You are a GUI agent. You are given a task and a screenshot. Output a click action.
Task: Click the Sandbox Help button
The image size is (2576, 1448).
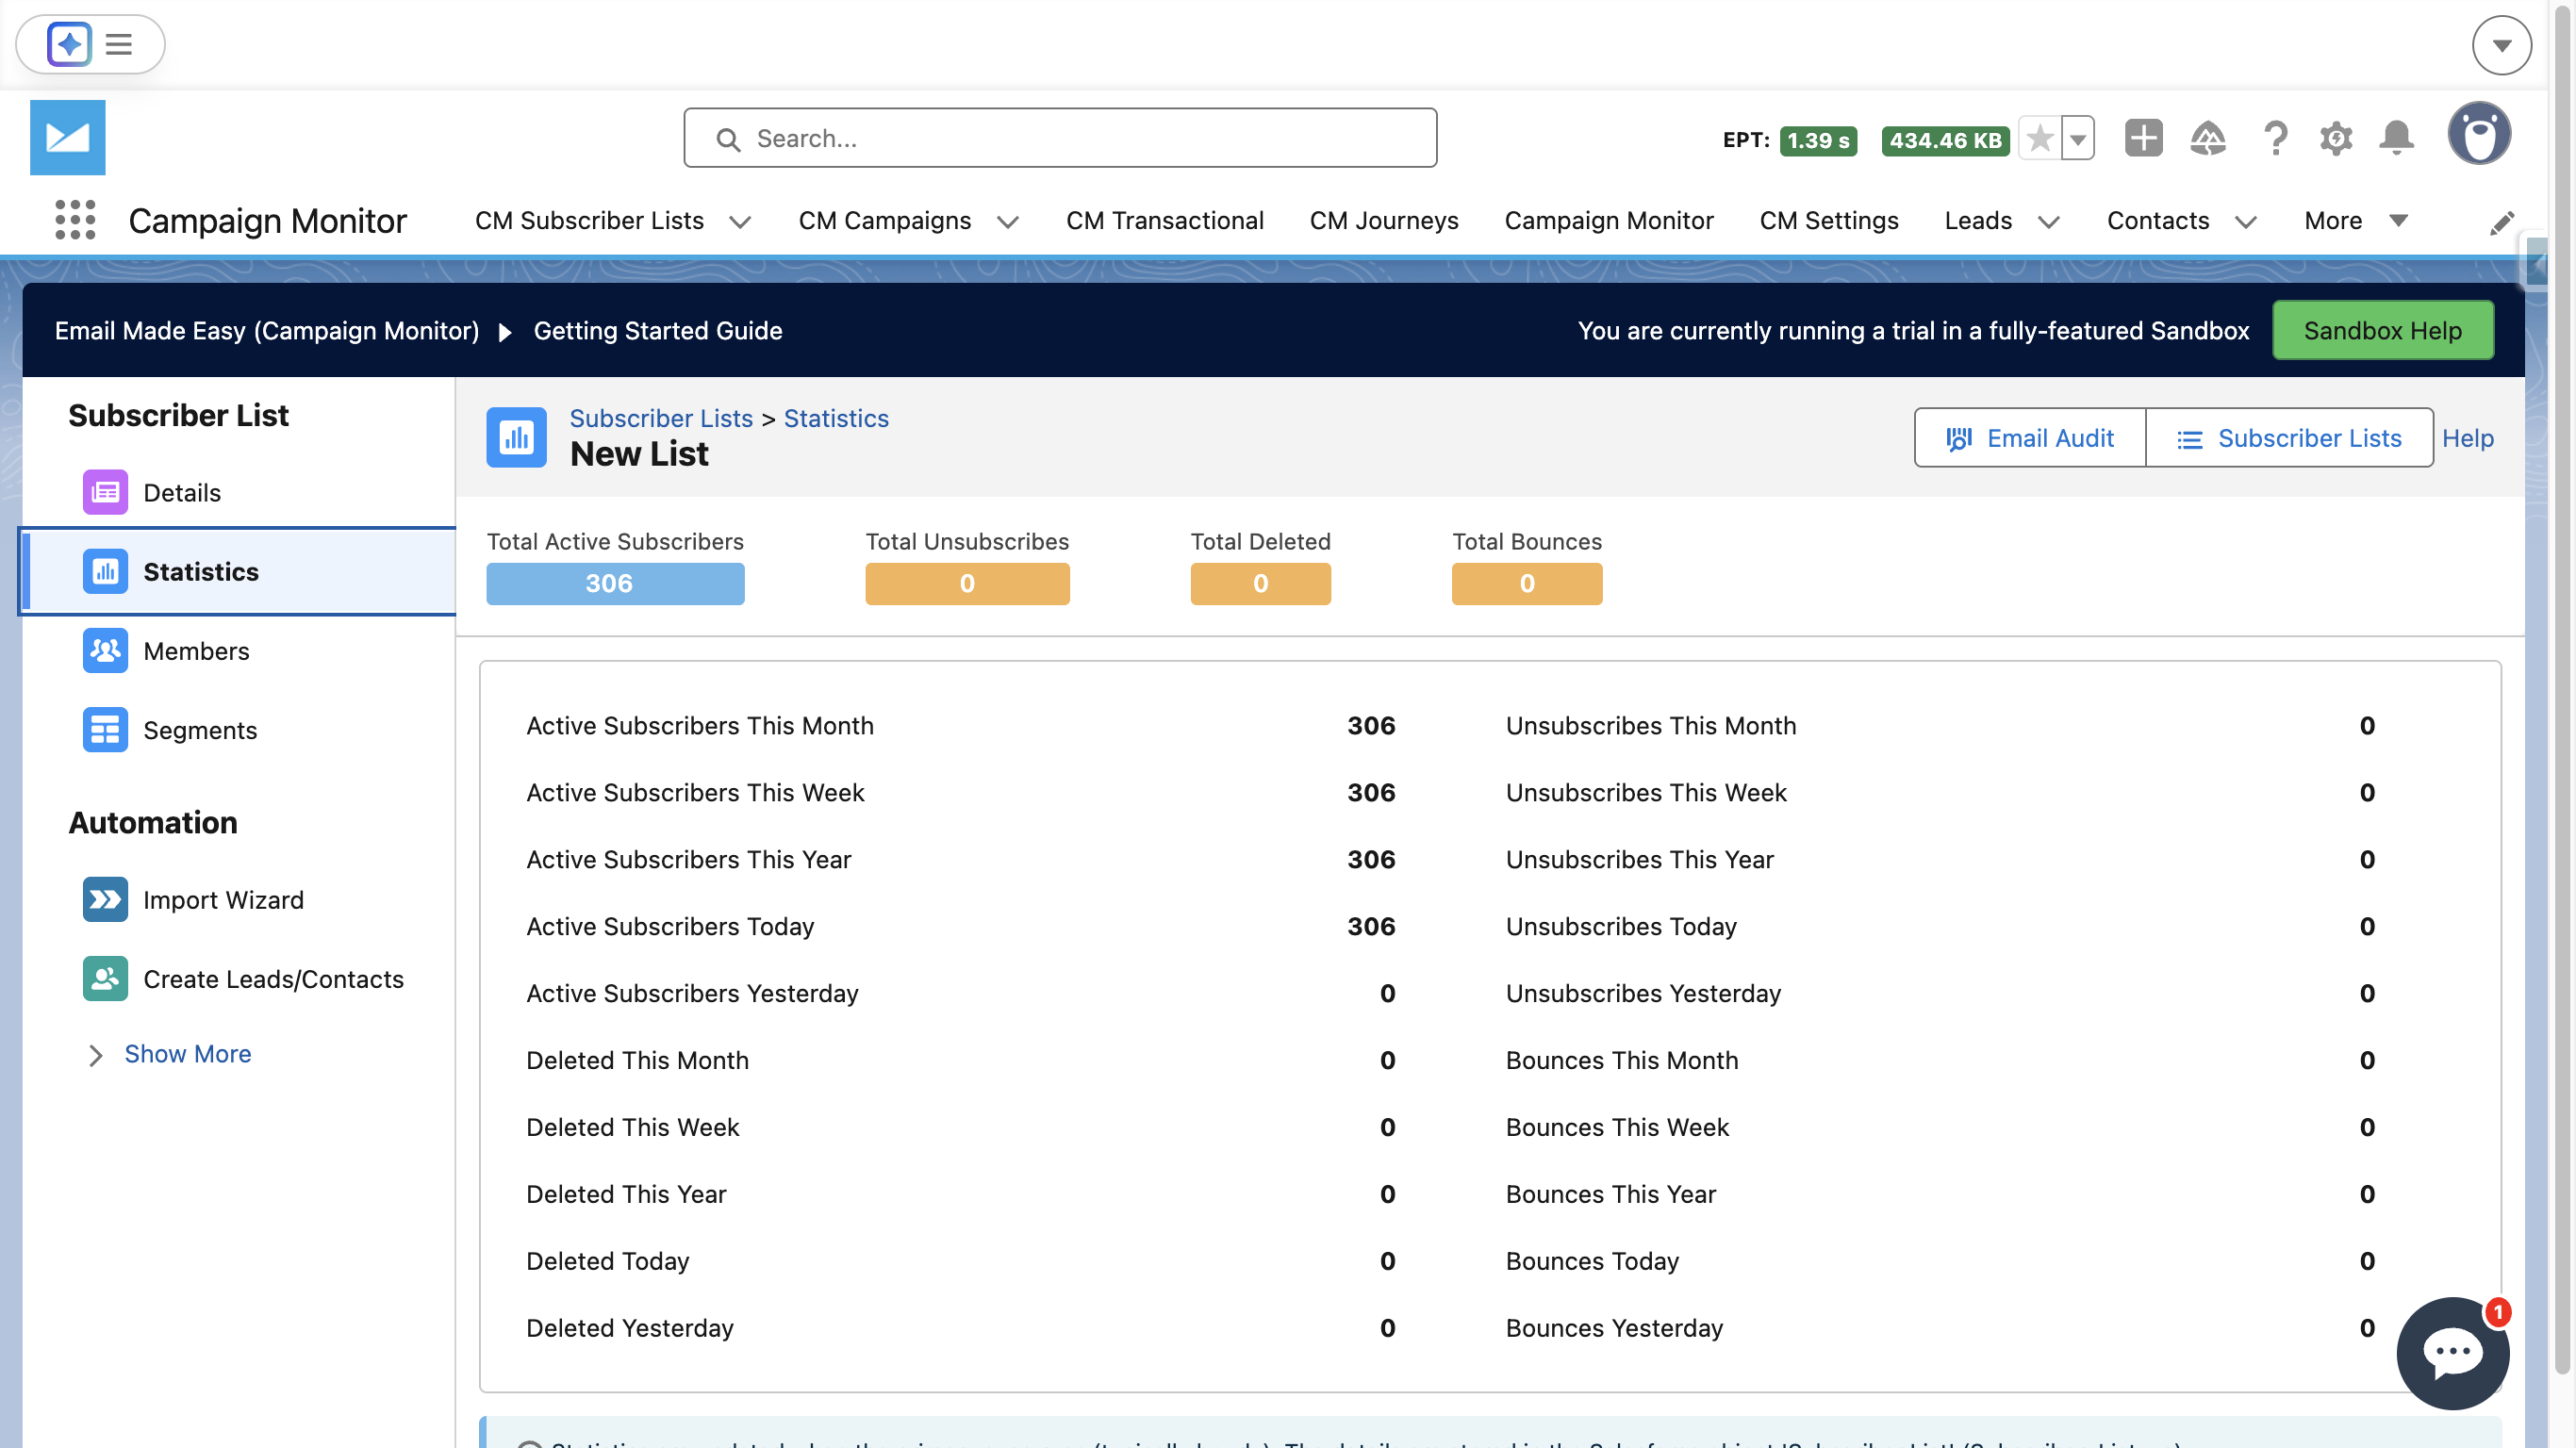point(2382,330)
